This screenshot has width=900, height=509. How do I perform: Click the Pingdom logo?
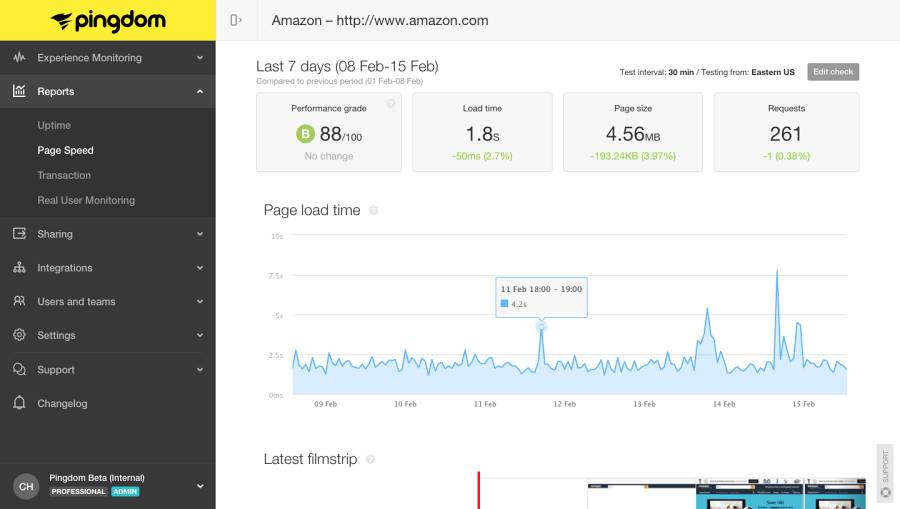click(108, 21)
